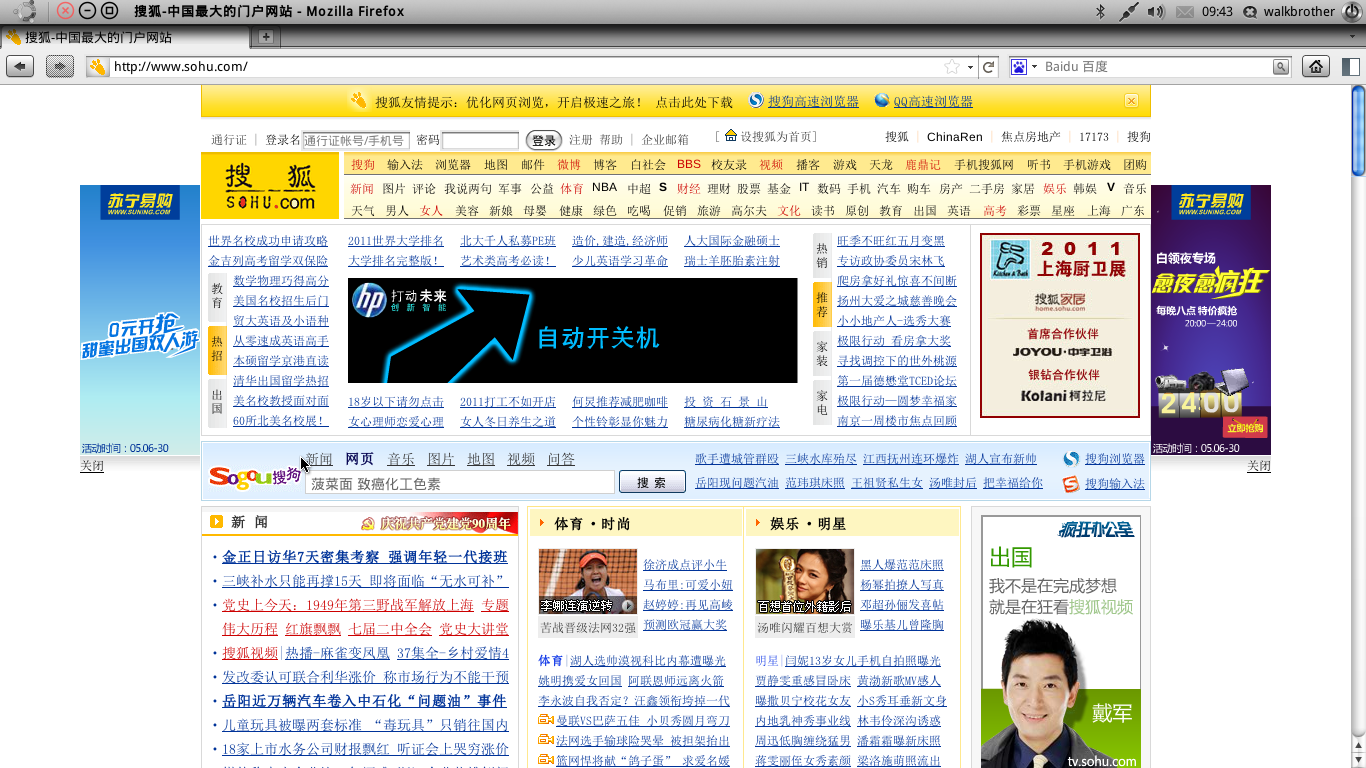Screen dimensions: 1366x768
Task: Click the search magnifier in Baidu box
Action: pos(1280,67)
